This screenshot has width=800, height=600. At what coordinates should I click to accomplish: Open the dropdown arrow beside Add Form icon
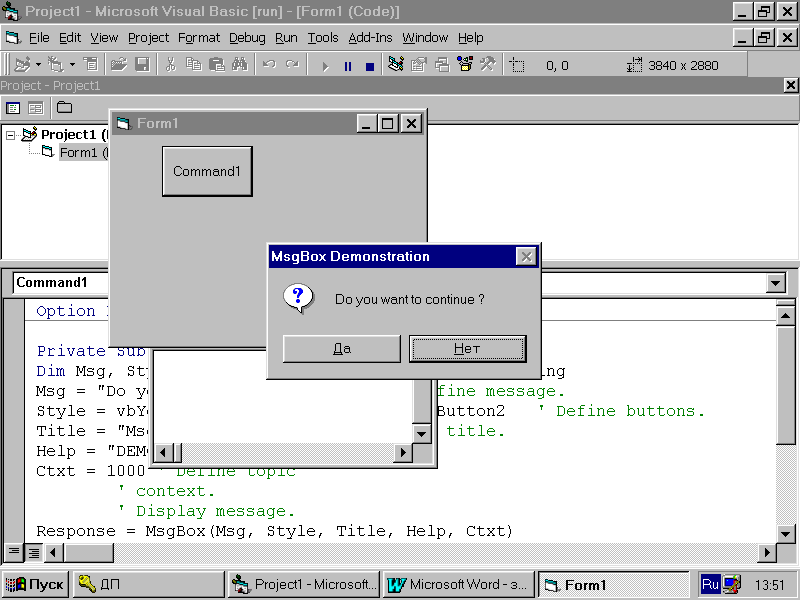click(72, 65)
